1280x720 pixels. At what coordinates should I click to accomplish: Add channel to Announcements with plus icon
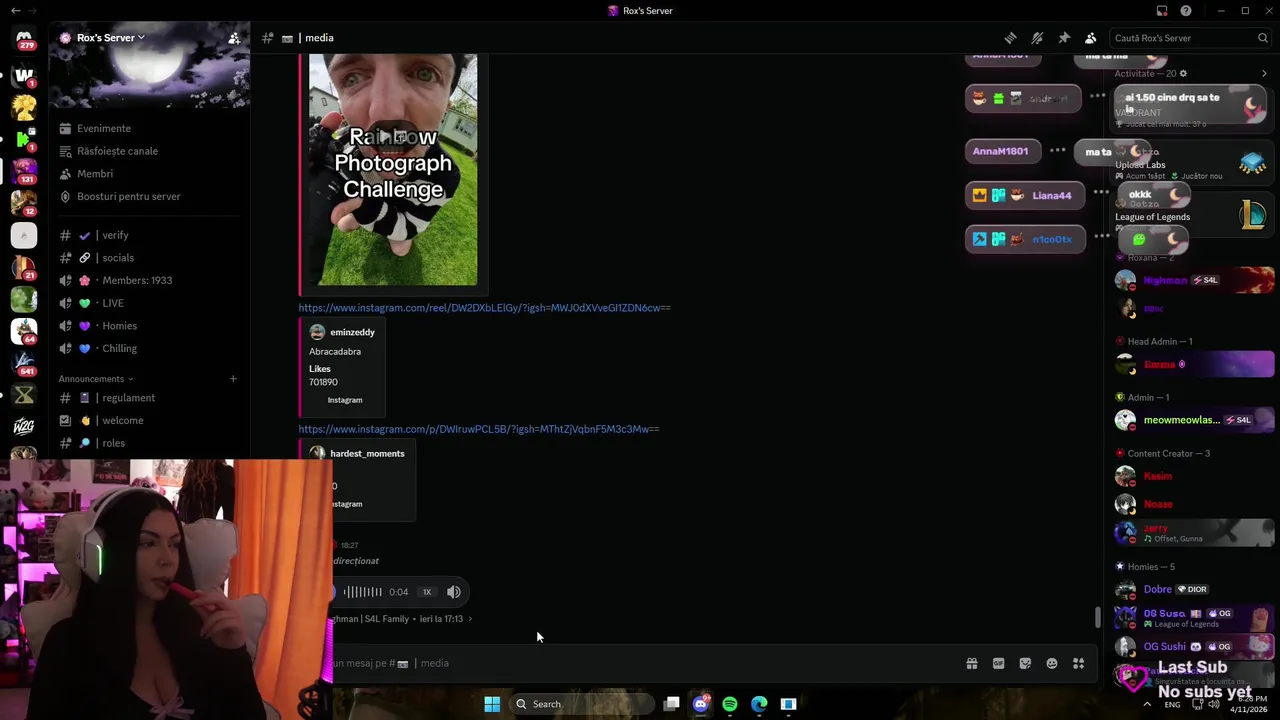click(233, 379)
